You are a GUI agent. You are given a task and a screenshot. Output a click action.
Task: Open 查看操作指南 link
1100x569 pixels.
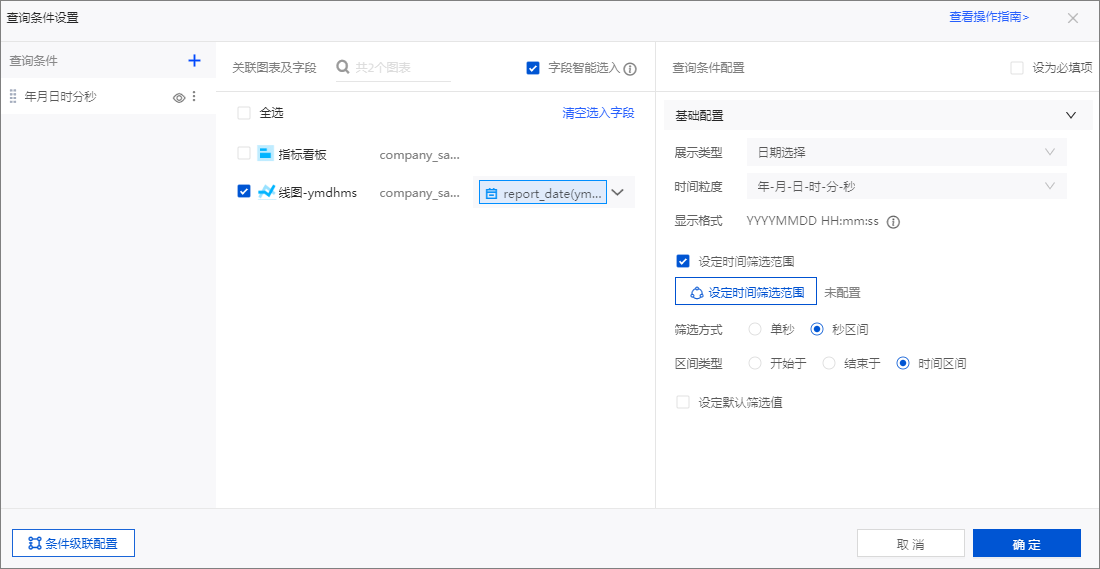point(989,18)
